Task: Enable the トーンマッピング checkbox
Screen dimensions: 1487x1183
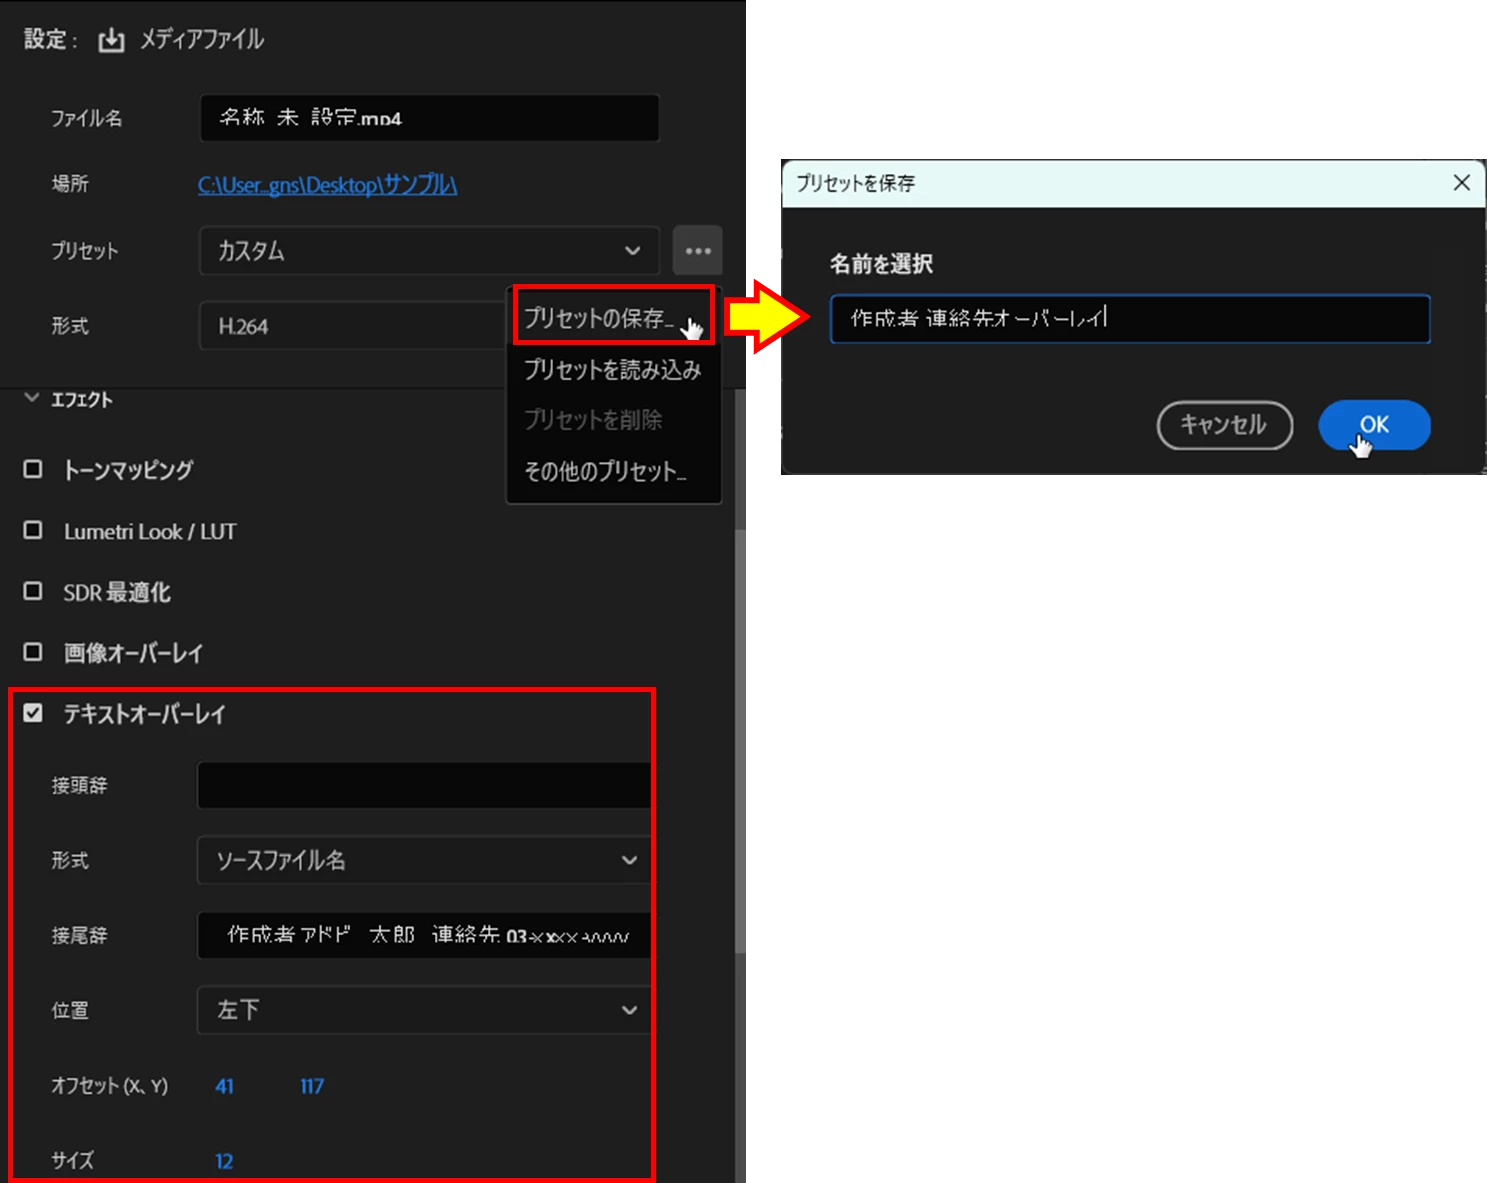Action: click(x=33, y=469)
